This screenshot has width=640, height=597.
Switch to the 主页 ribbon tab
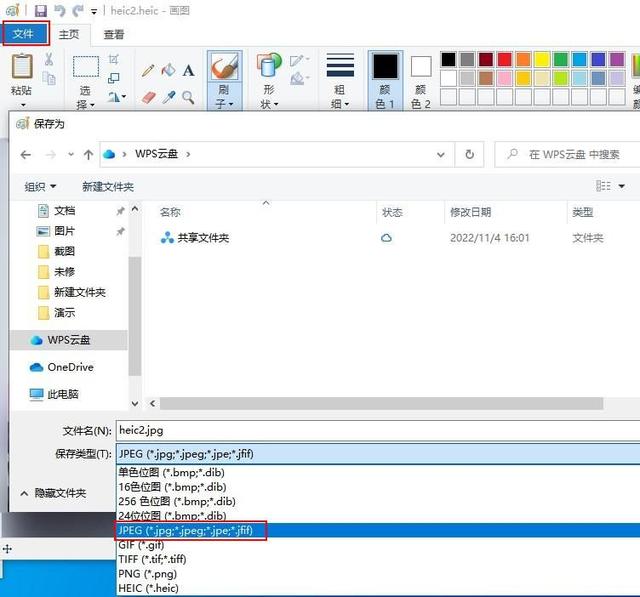click(x=69, y=35)
